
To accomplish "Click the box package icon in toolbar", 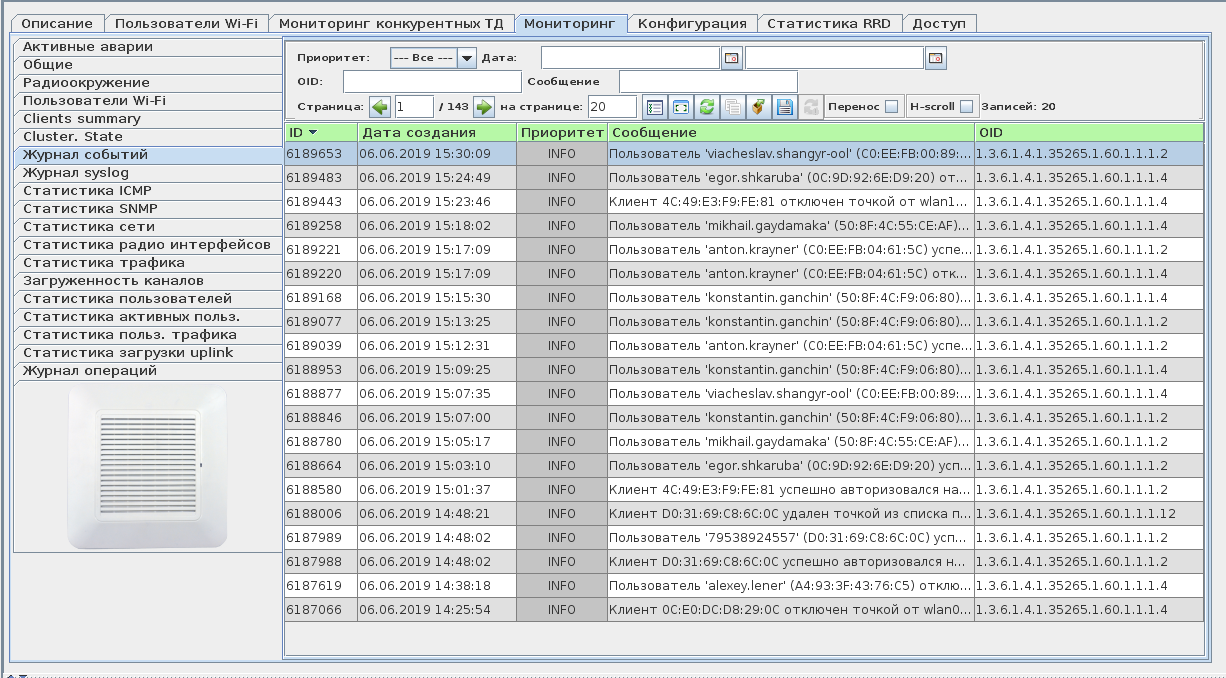I will [x=759, y=107].
